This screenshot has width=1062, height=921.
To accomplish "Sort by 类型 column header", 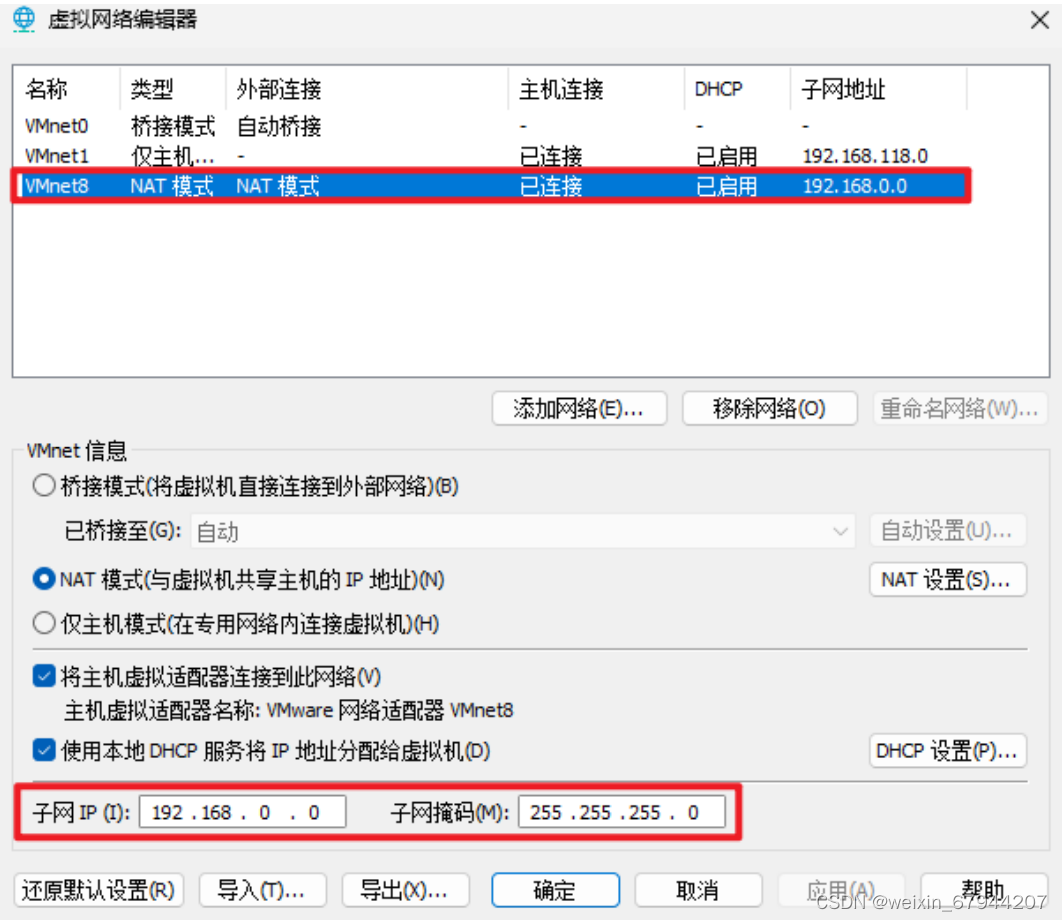I will tap(173, 89).
